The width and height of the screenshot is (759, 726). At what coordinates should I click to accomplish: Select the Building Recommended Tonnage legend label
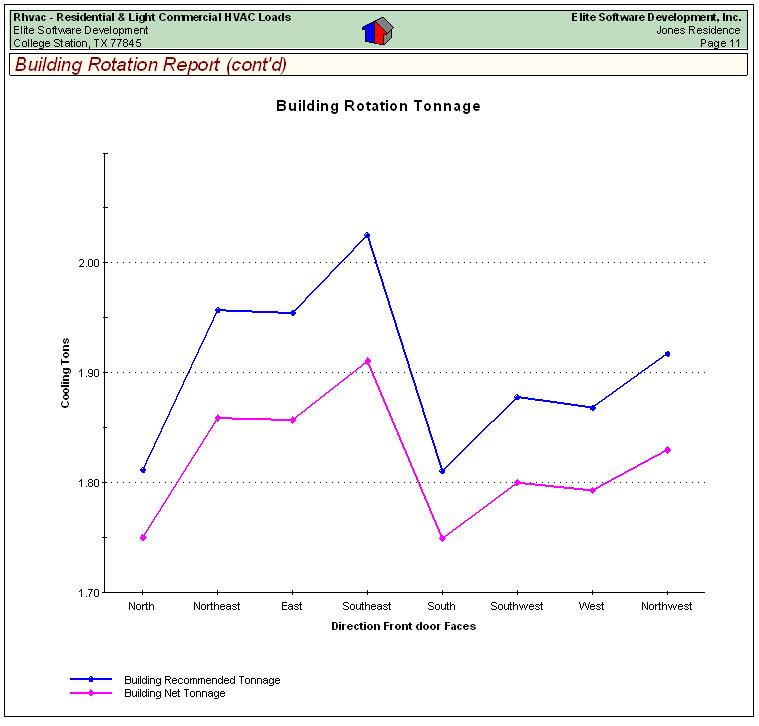tap(201, 680)
